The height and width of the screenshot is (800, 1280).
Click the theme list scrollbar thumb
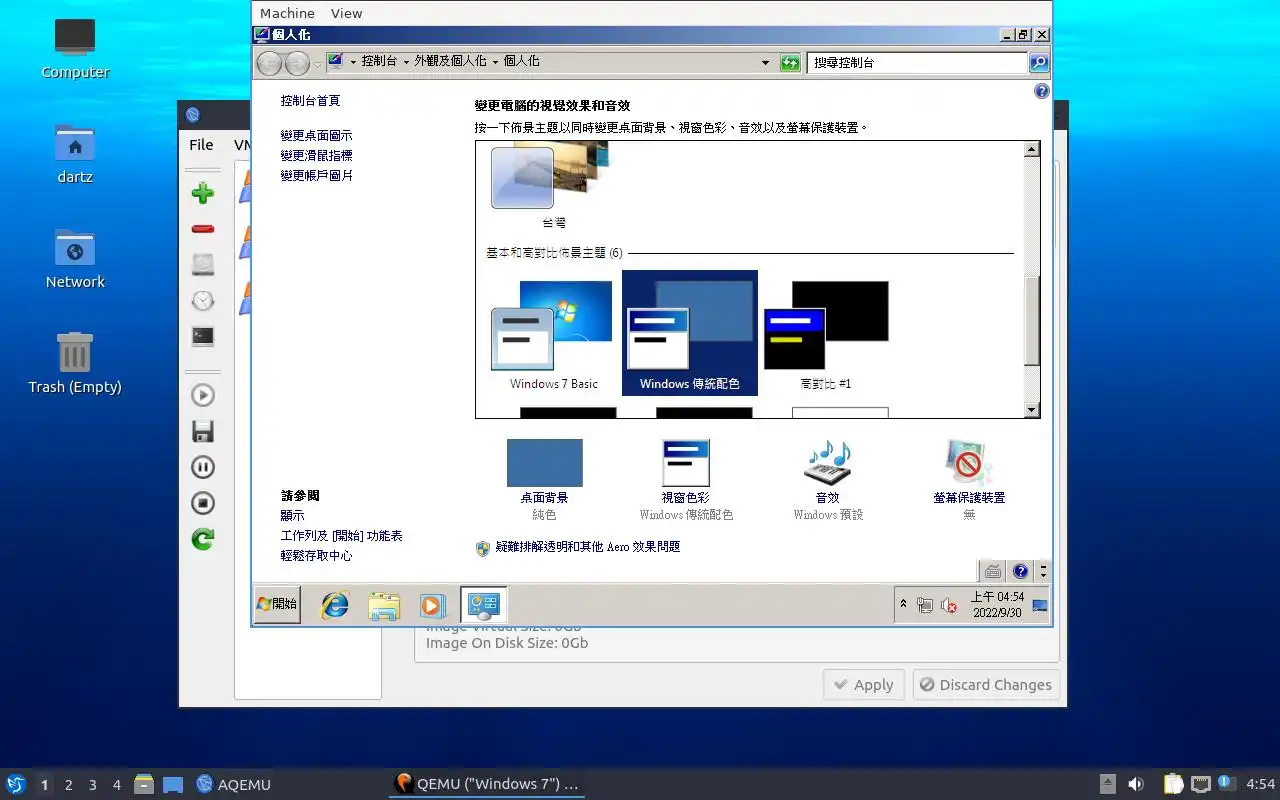coord(1032,320)
